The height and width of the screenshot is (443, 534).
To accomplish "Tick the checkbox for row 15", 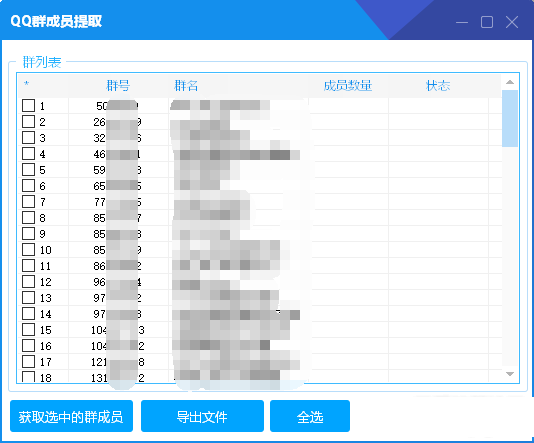I will point(28,330).
